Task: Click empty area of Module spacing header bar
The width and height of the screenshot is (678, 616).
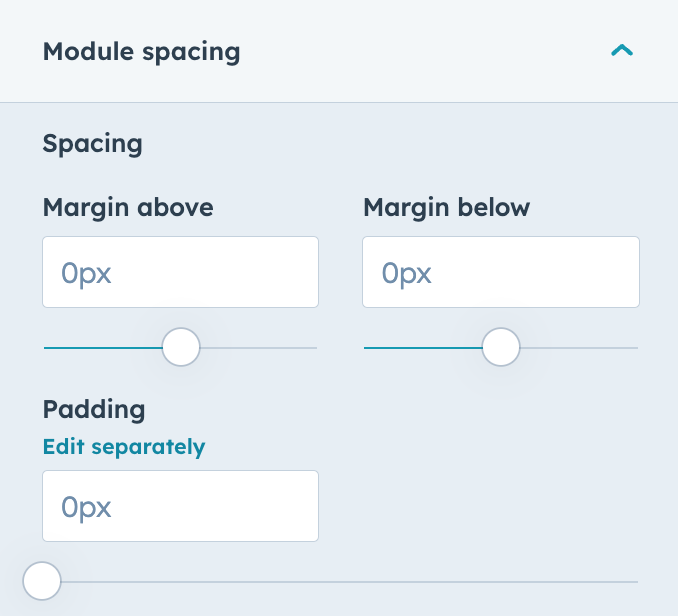Action: point(424,52)
